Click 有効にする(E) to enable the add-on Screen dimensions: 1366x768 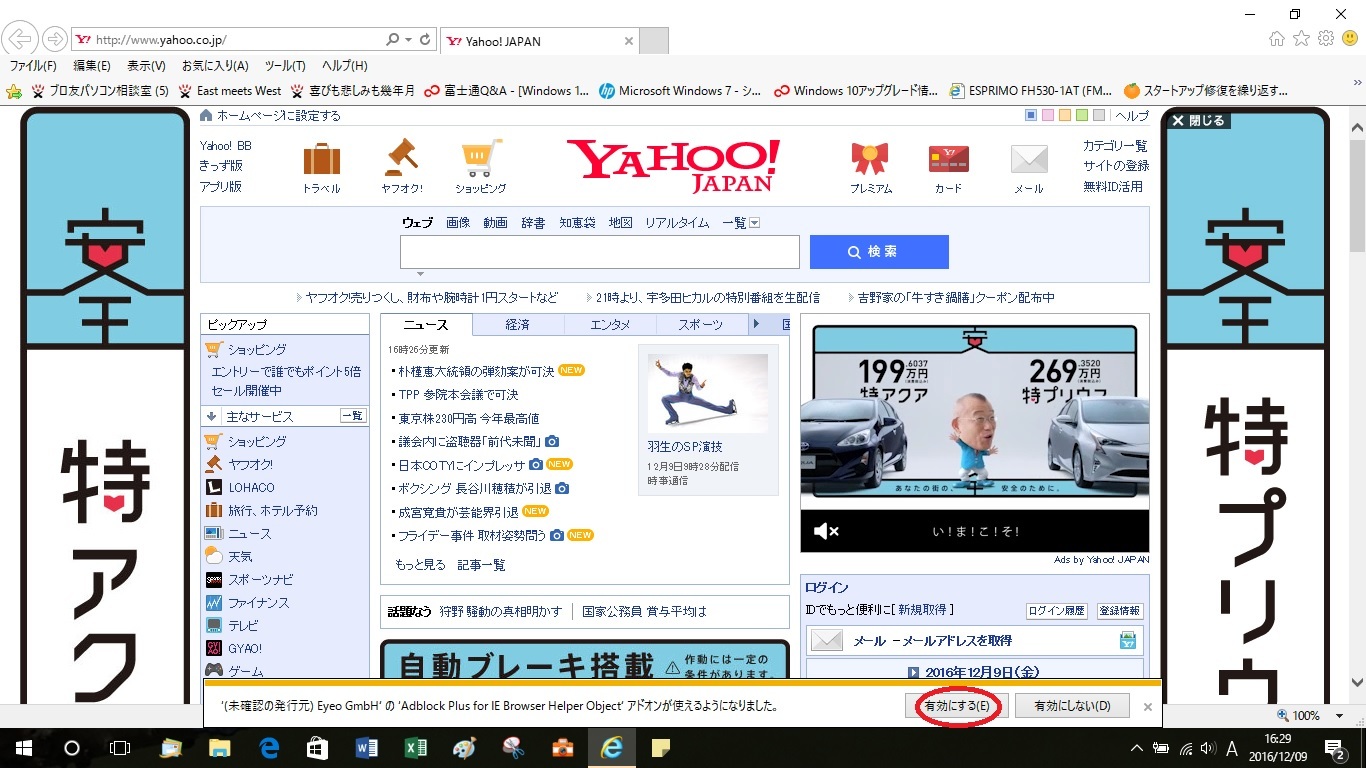957,706
